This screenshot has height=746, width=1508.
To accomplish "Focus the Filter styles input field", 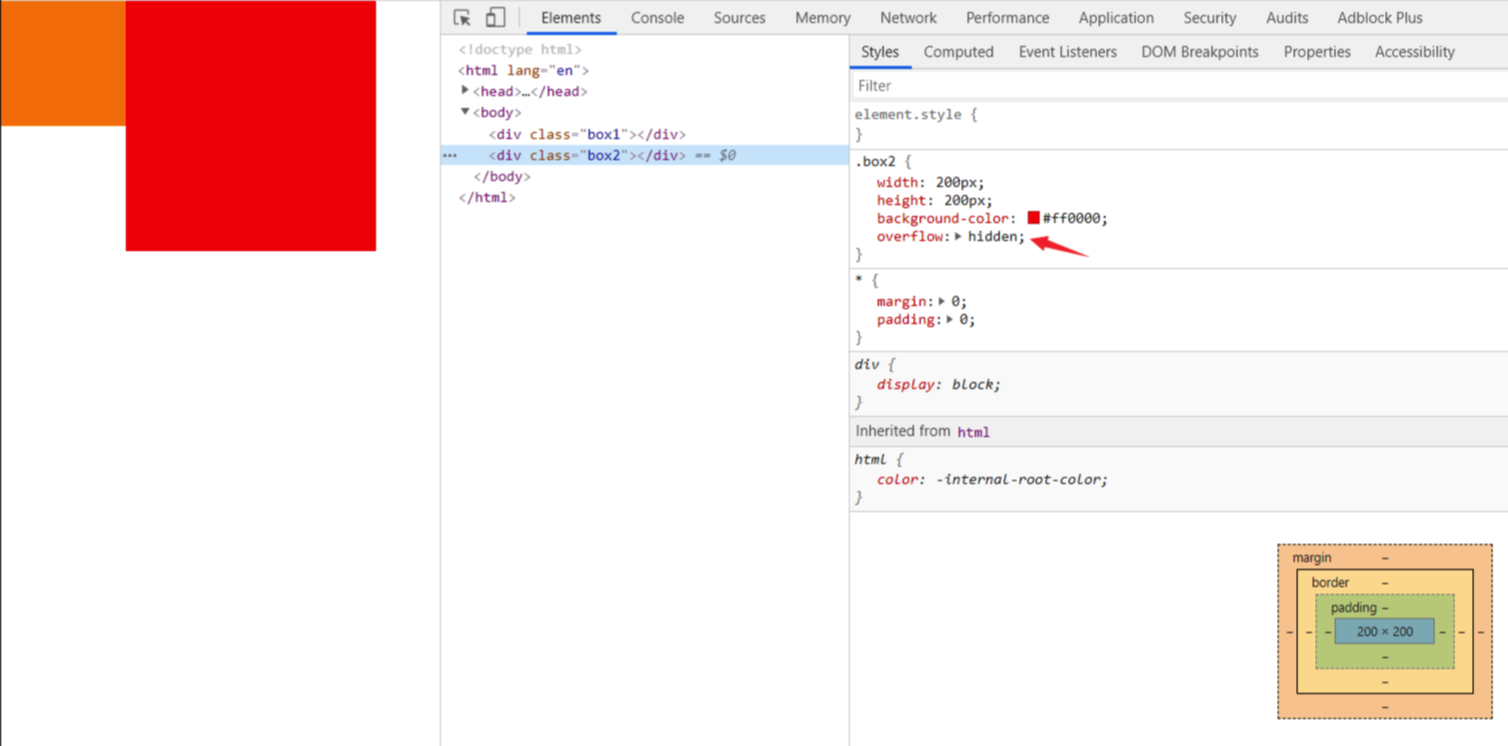I will click(1179, 86).
